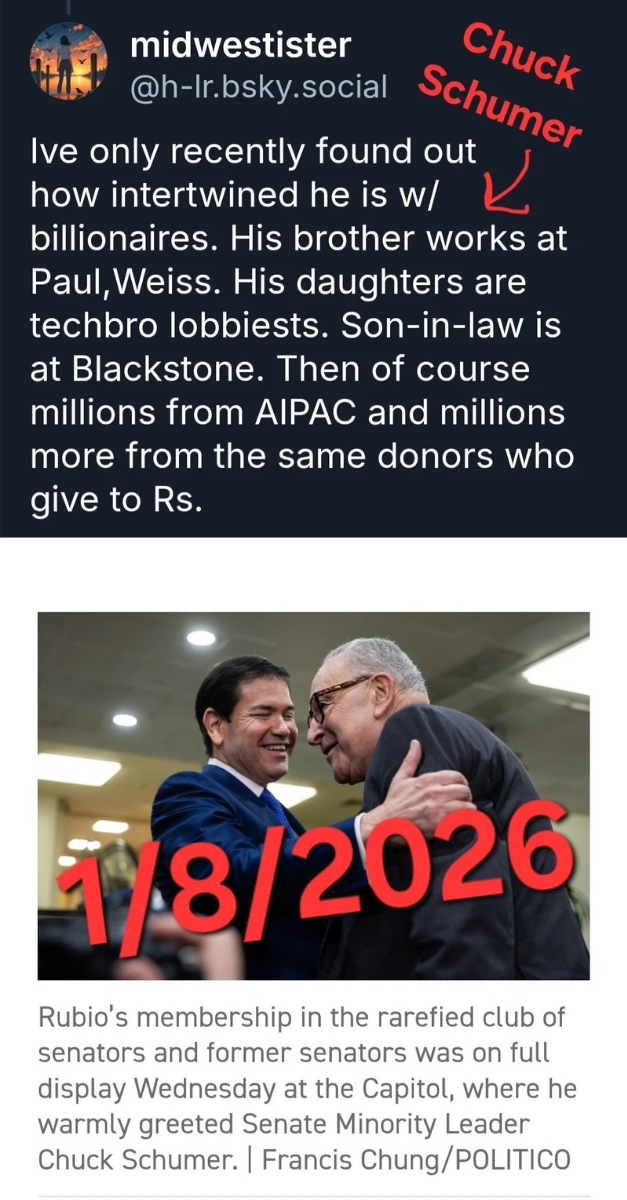Open the @h-lr.bsky.social handle
The width and height of the screenshot is (627, 1200).
(x=258, y=88)
